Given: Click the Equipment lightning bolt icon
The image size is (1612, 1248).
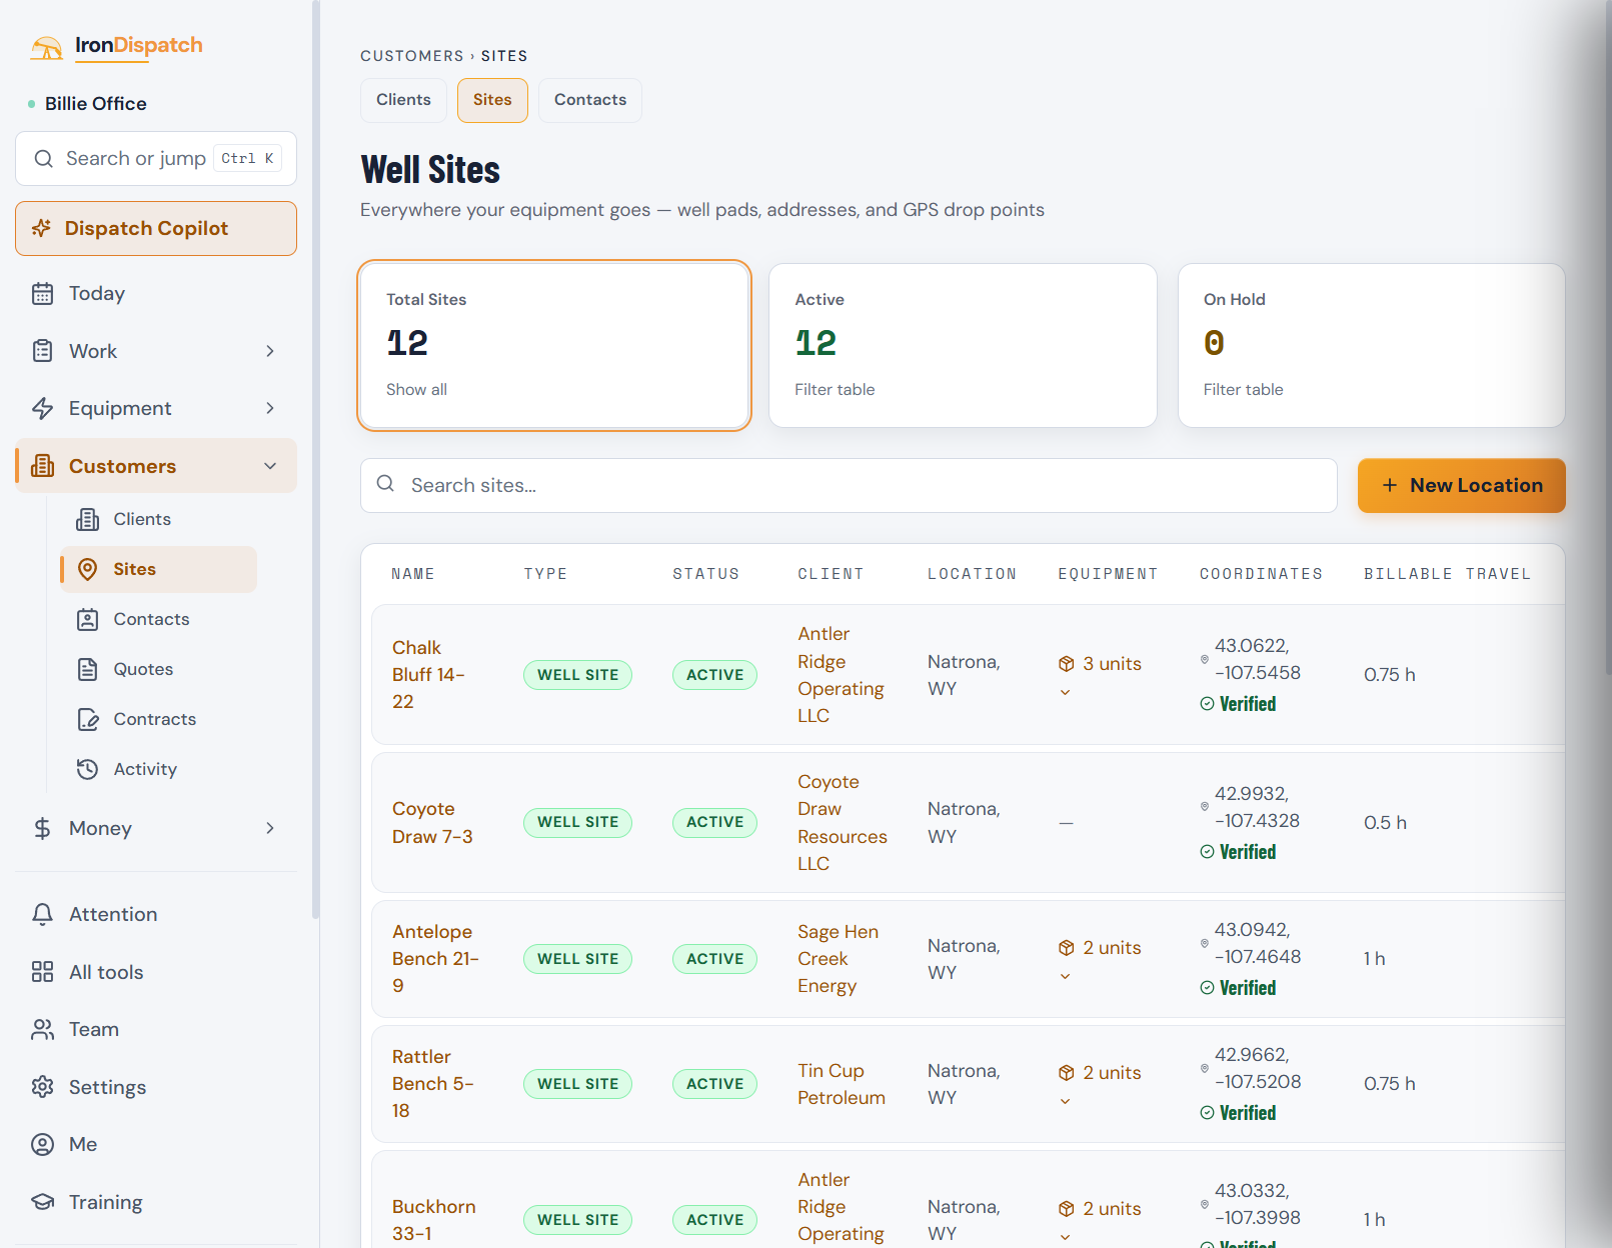Looking at the screenshot, I should click(42, 408).
